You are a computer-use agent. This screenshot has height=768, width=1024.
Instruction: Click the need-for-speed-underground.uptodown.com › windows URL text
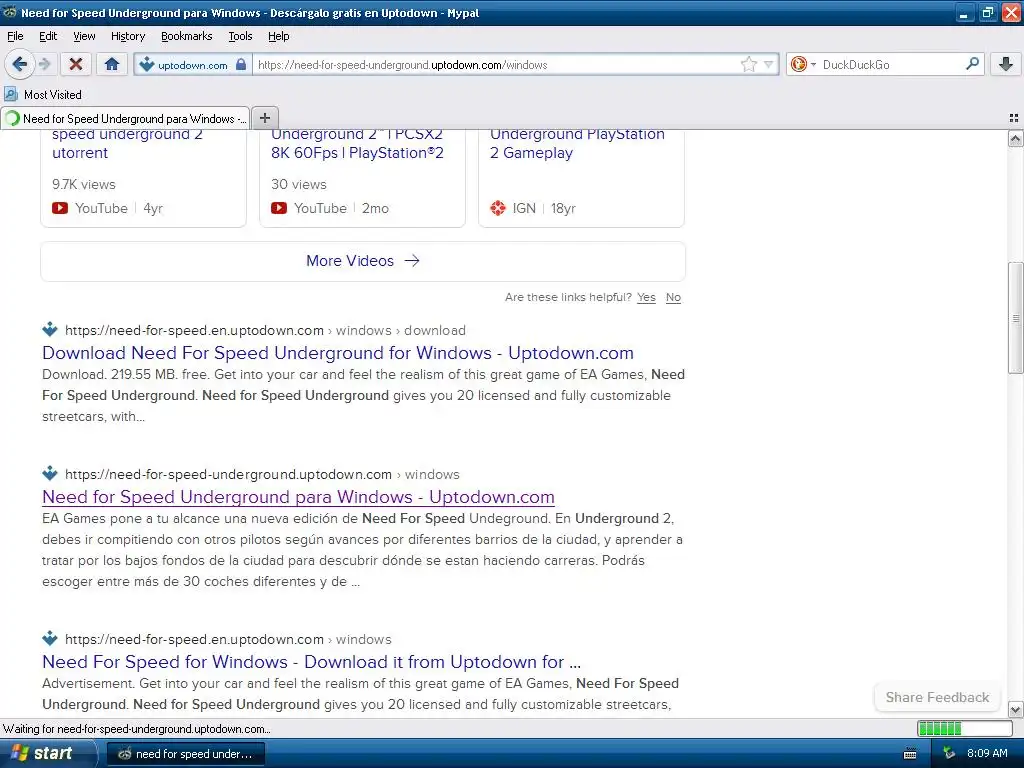(x=262, y=474)
